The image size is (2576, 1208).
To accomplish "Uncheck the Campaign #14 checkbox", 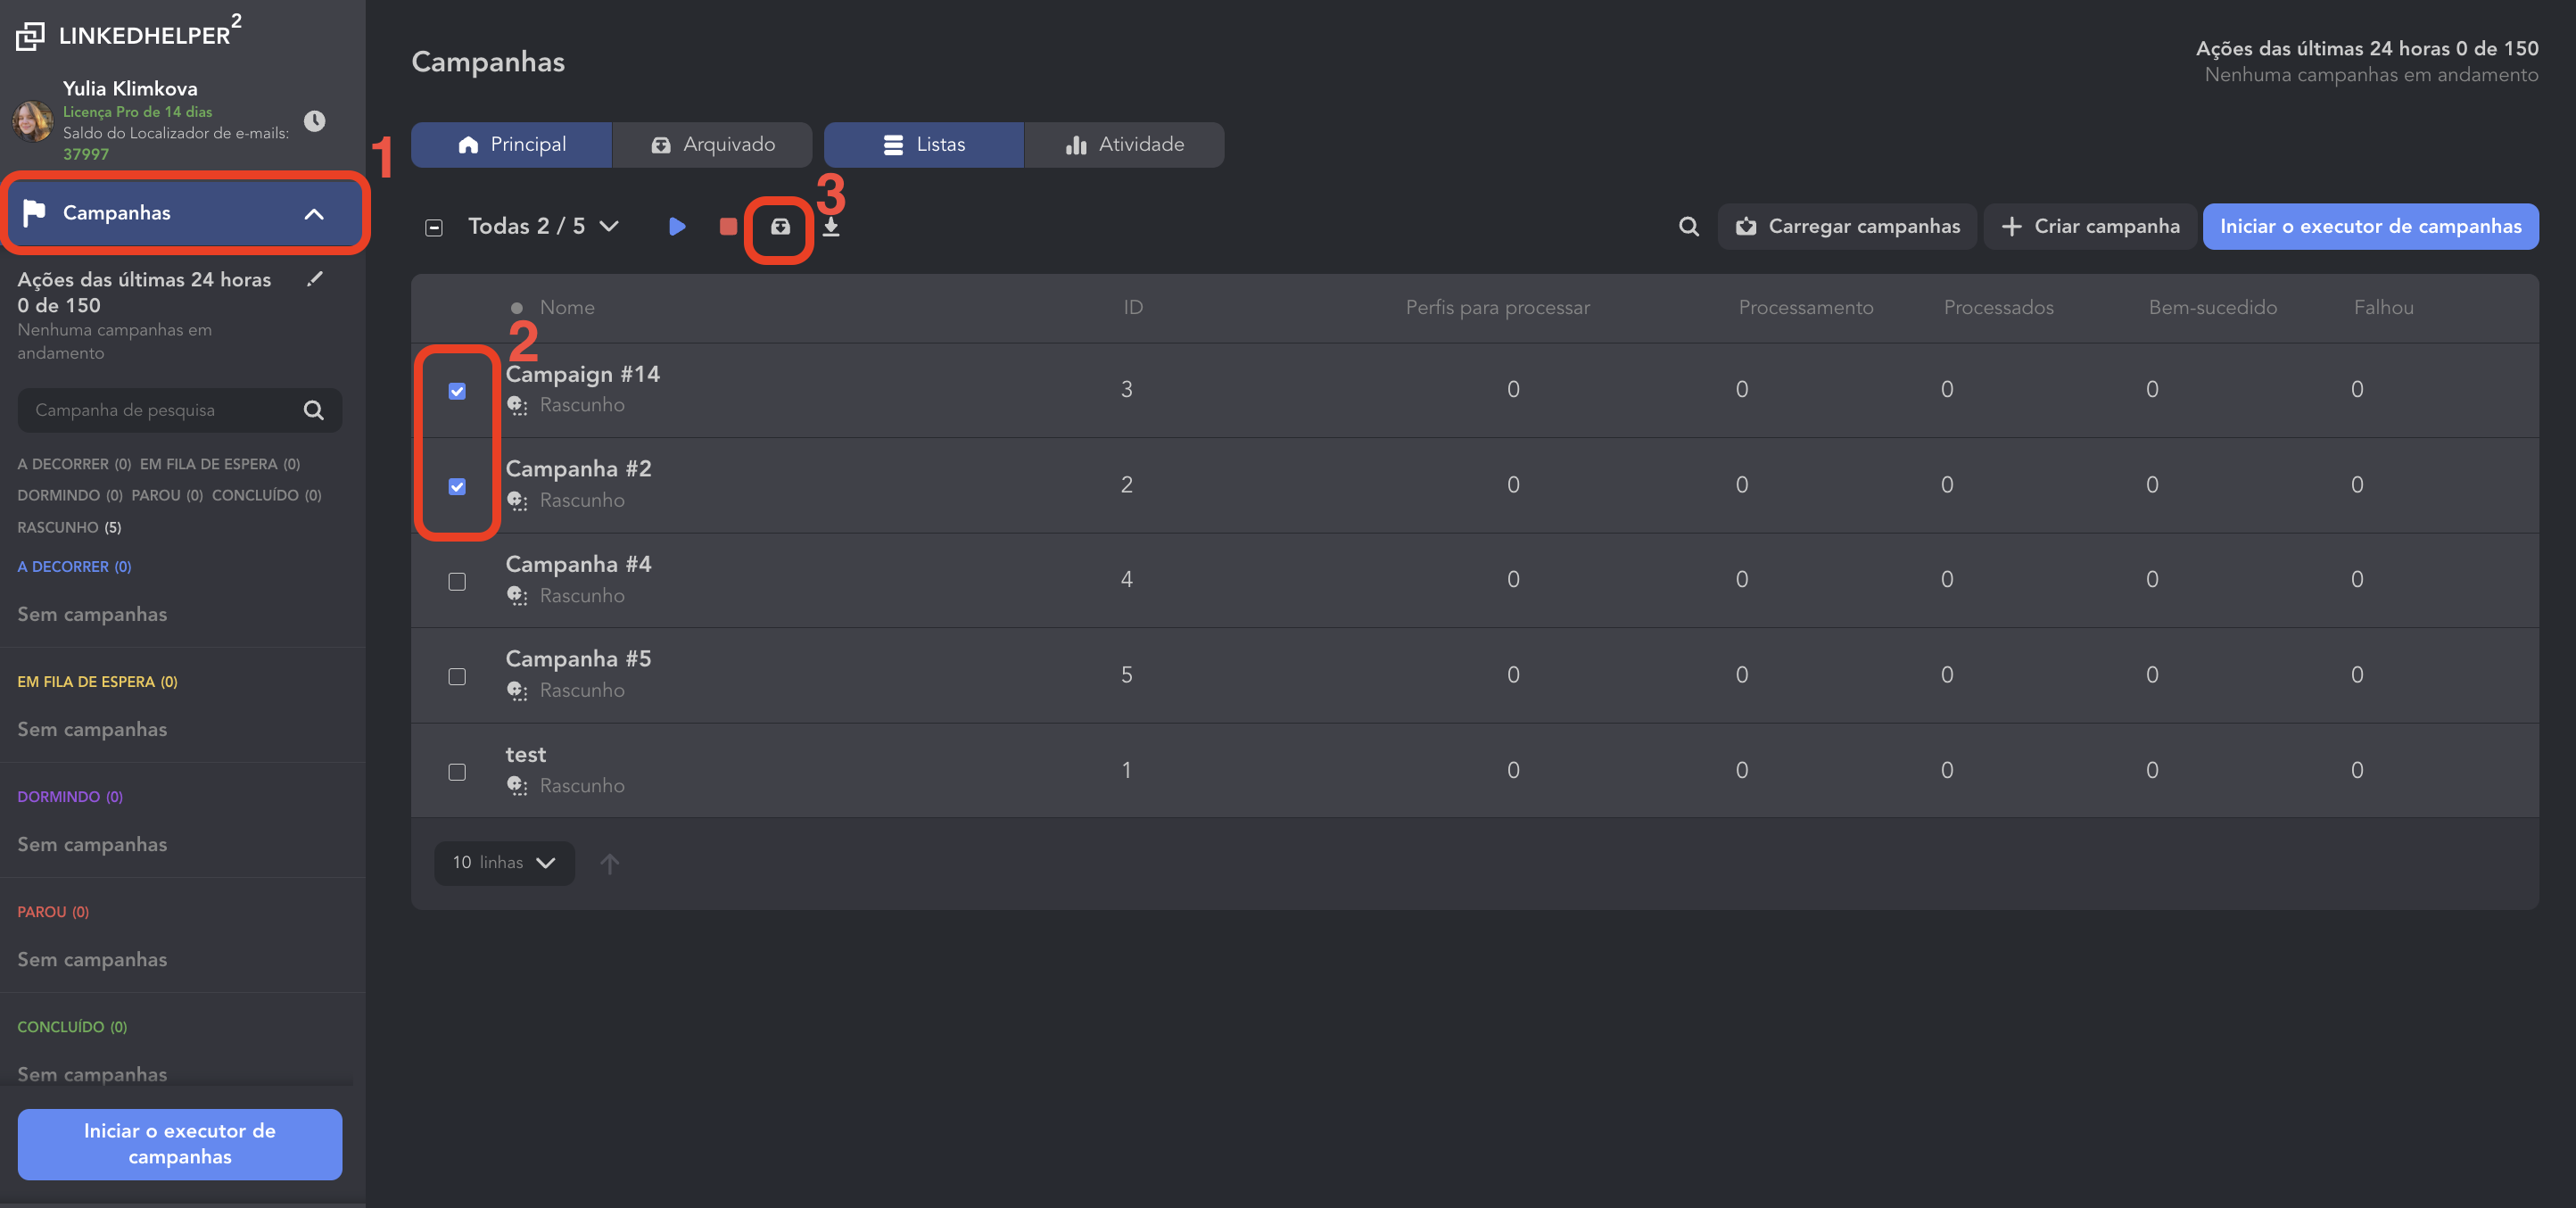I will (x=457, y=391).
